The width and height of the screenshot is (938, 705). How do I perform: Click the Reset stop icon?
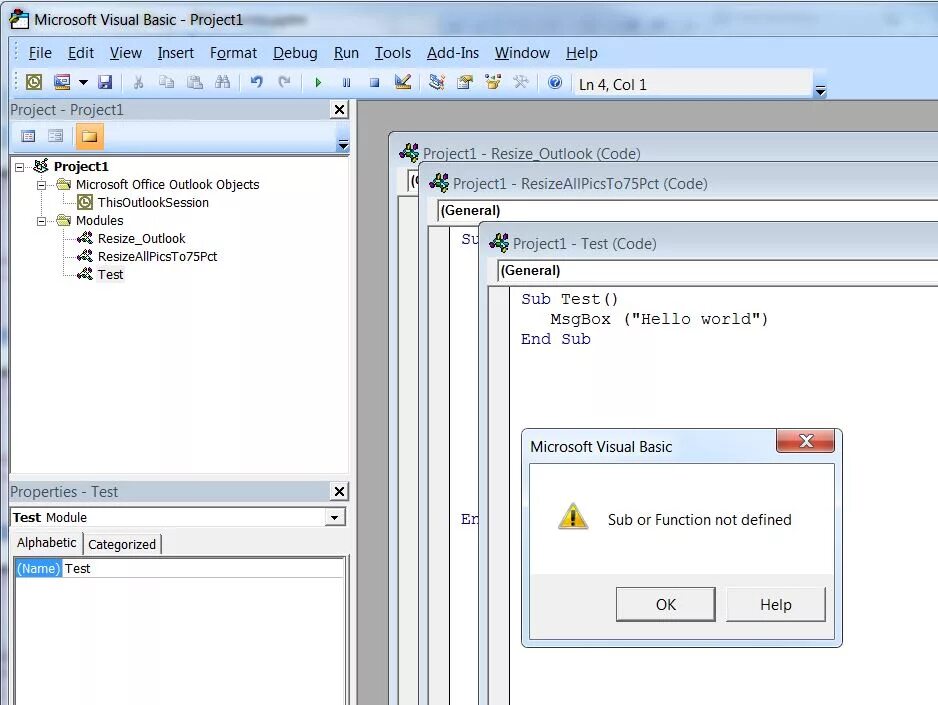click(374, 83)
